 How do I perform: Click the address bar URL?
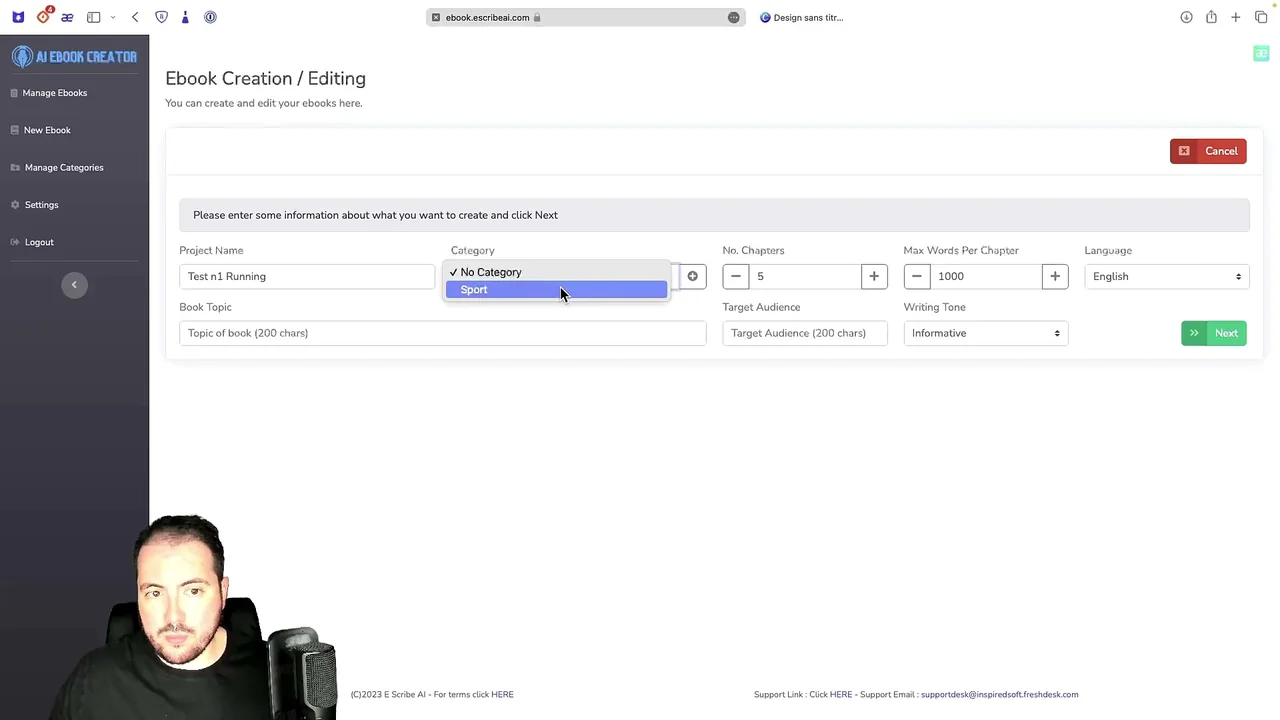click(487, 17)
